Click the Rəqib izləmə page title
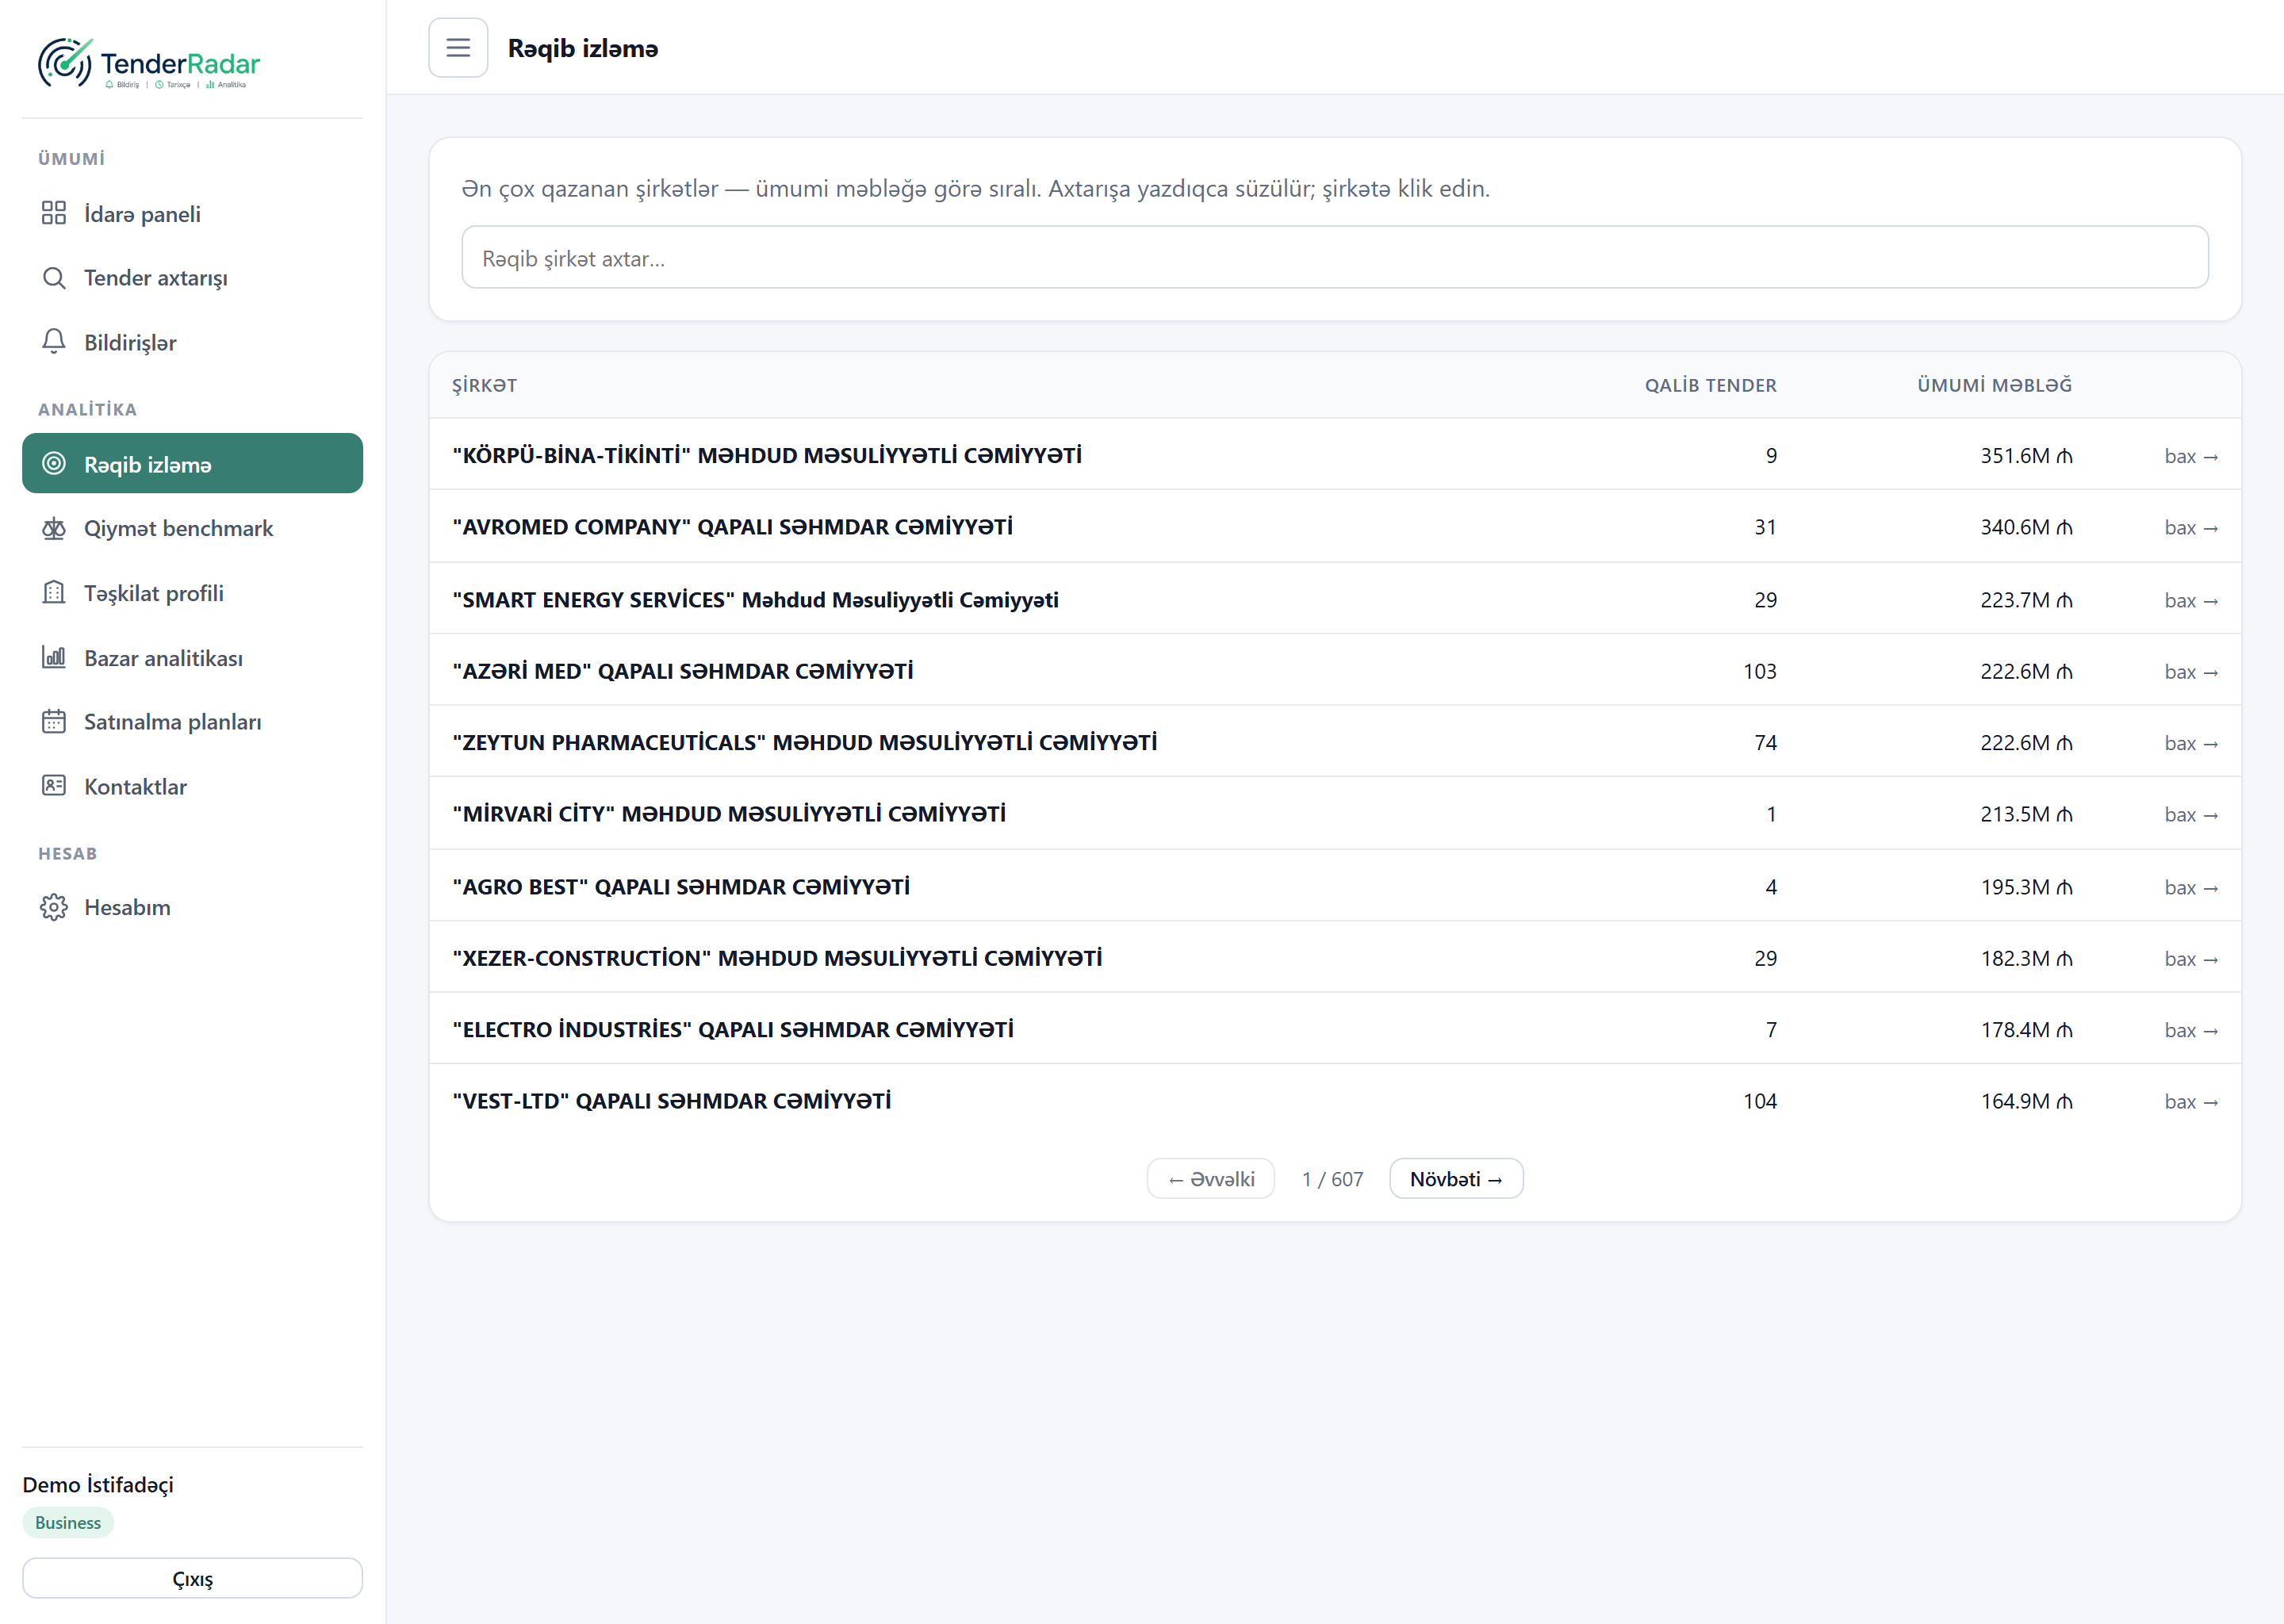The height and width of the screenshot is (1624, 2284). (x=583, y=49)
